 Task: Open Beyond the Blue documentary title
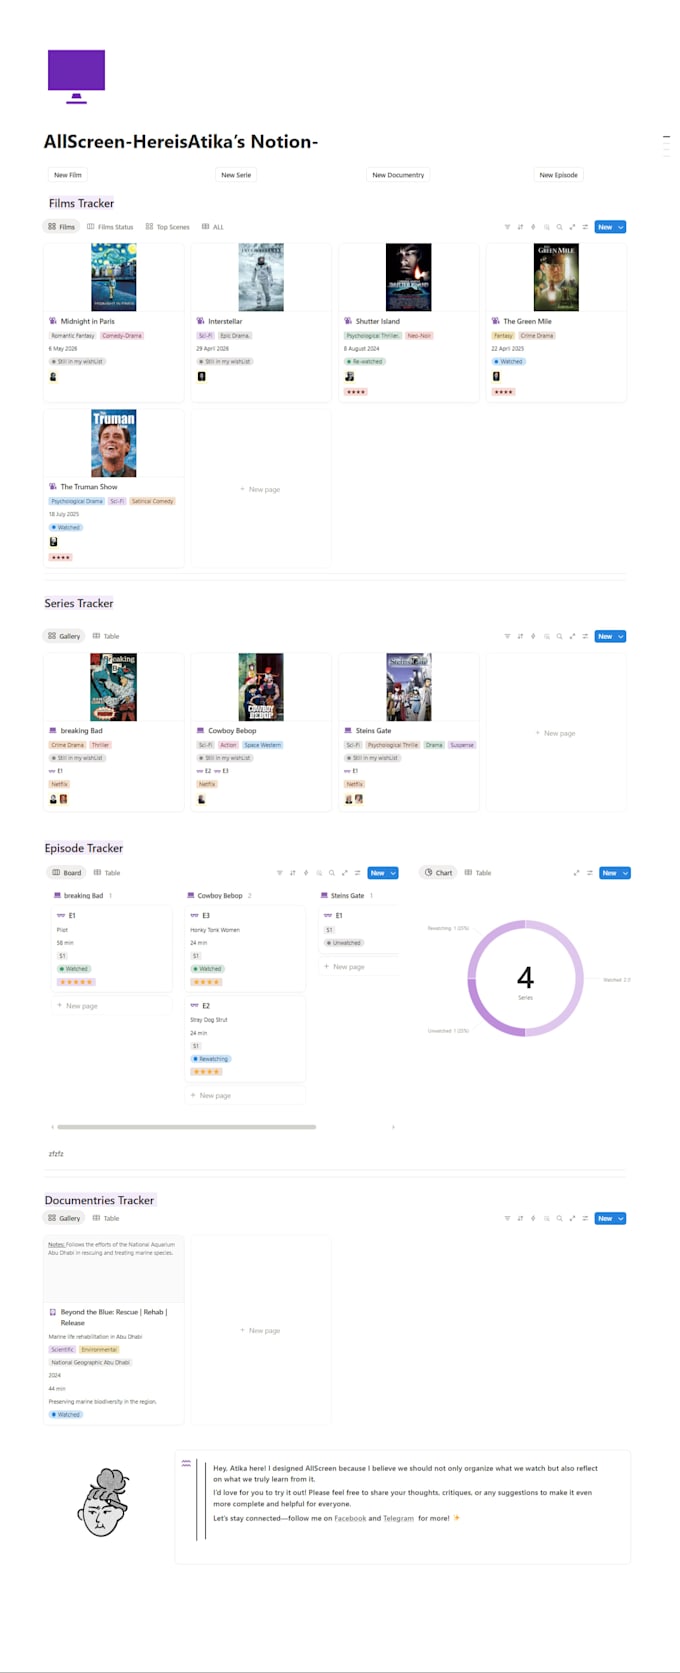click(x=113, y=1317)
